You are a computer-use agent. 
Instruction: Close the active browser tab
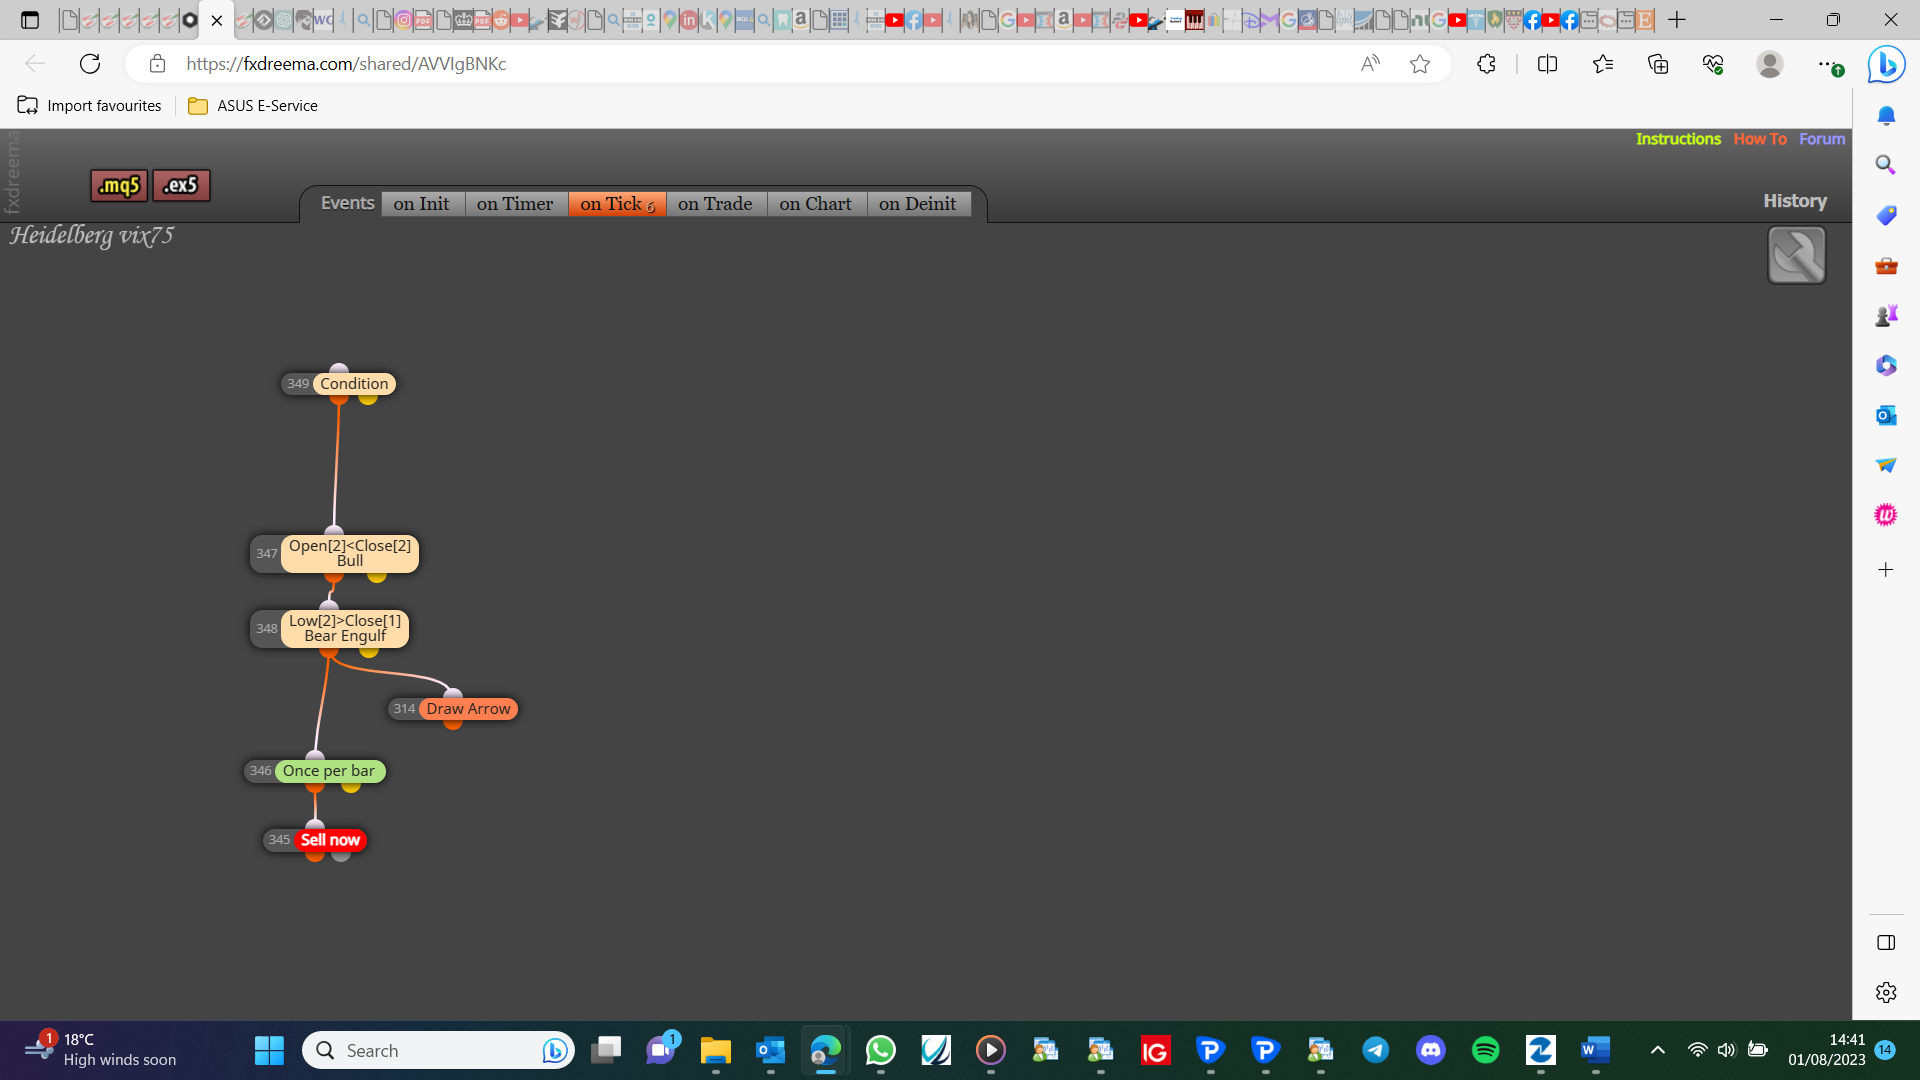pos(217,20)
